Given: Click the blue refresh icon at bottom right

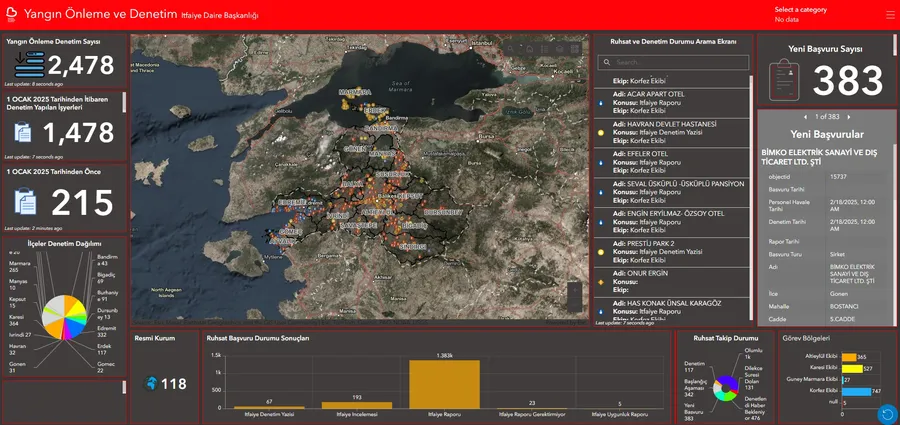Looking at the screenshot, I should 886,413.
